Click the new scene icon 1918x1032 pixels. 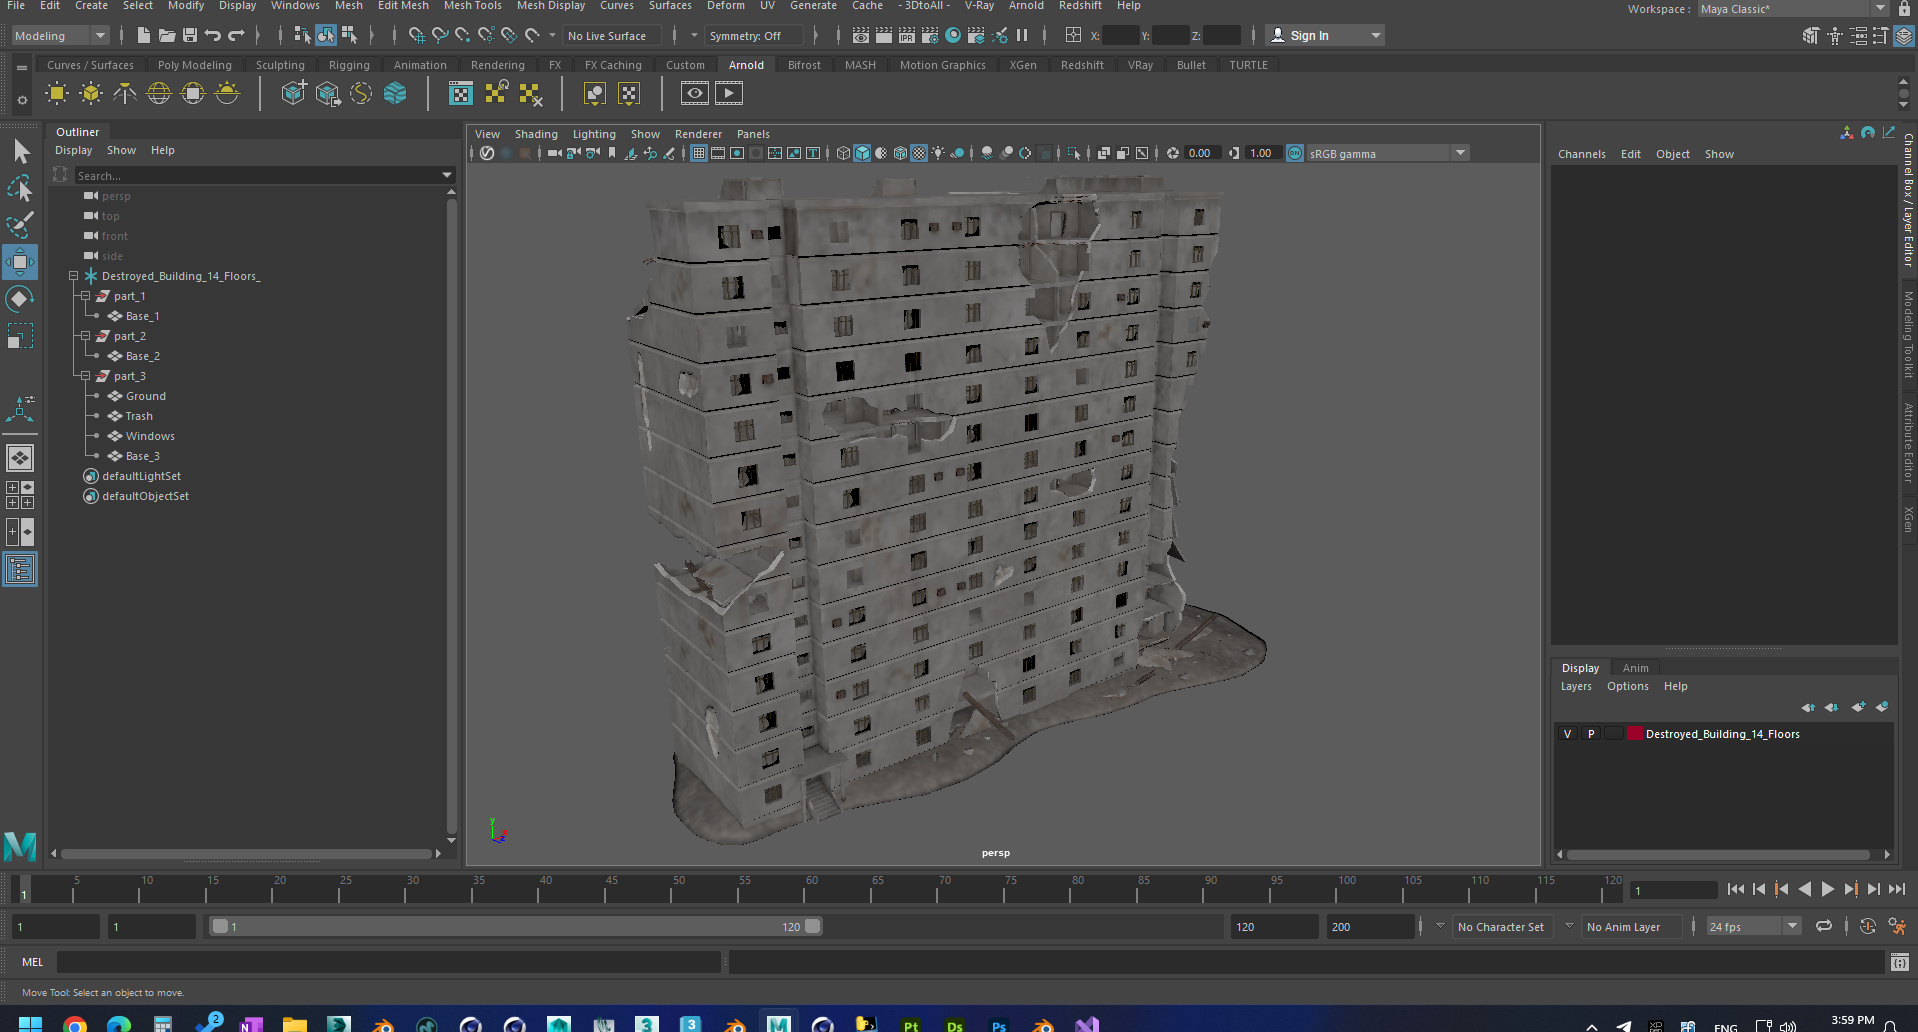[143, 36]
